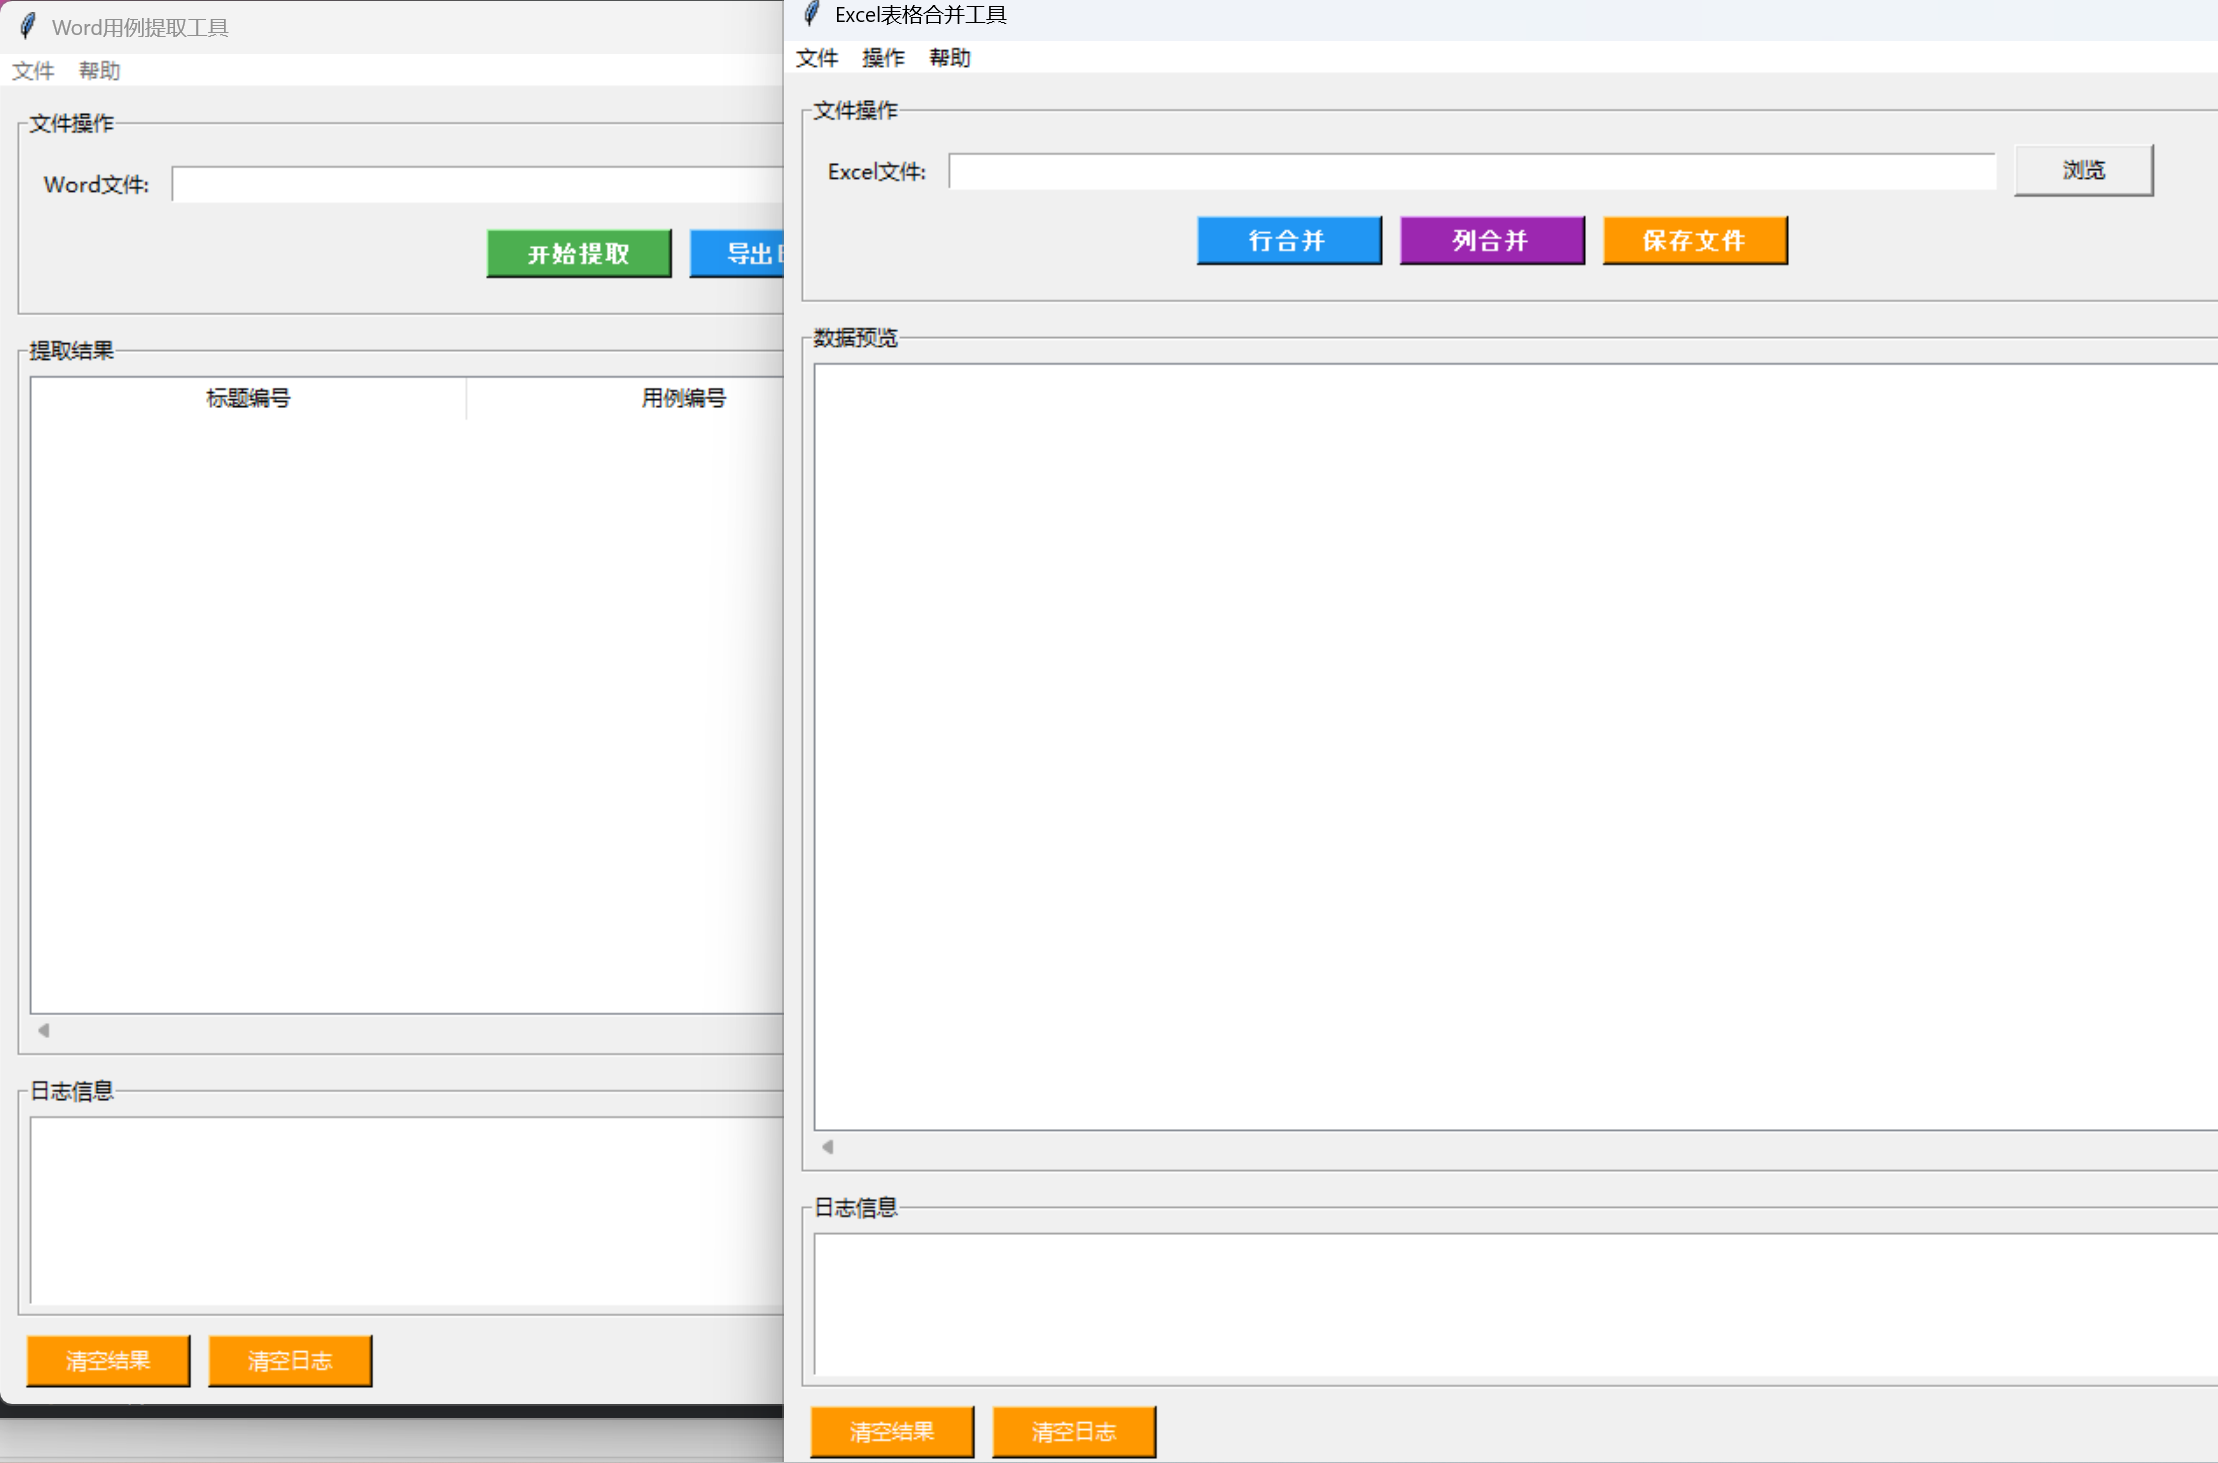
Task: Click the green 开始提取 button
Action: (579, 254)
